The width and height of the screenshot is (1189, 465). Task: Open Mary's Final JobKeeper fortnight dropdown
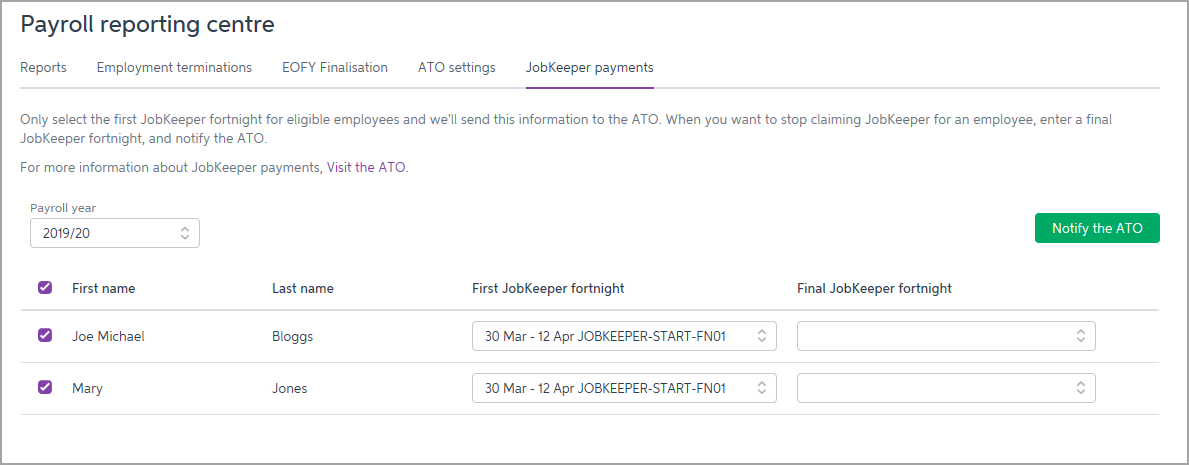tap(946, 388)
